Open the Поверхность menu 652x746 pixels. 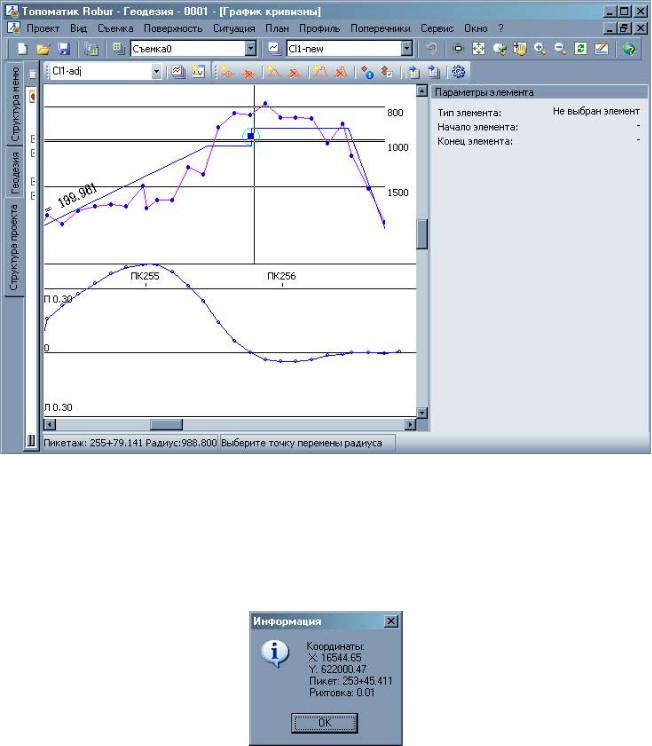(173, 29)
